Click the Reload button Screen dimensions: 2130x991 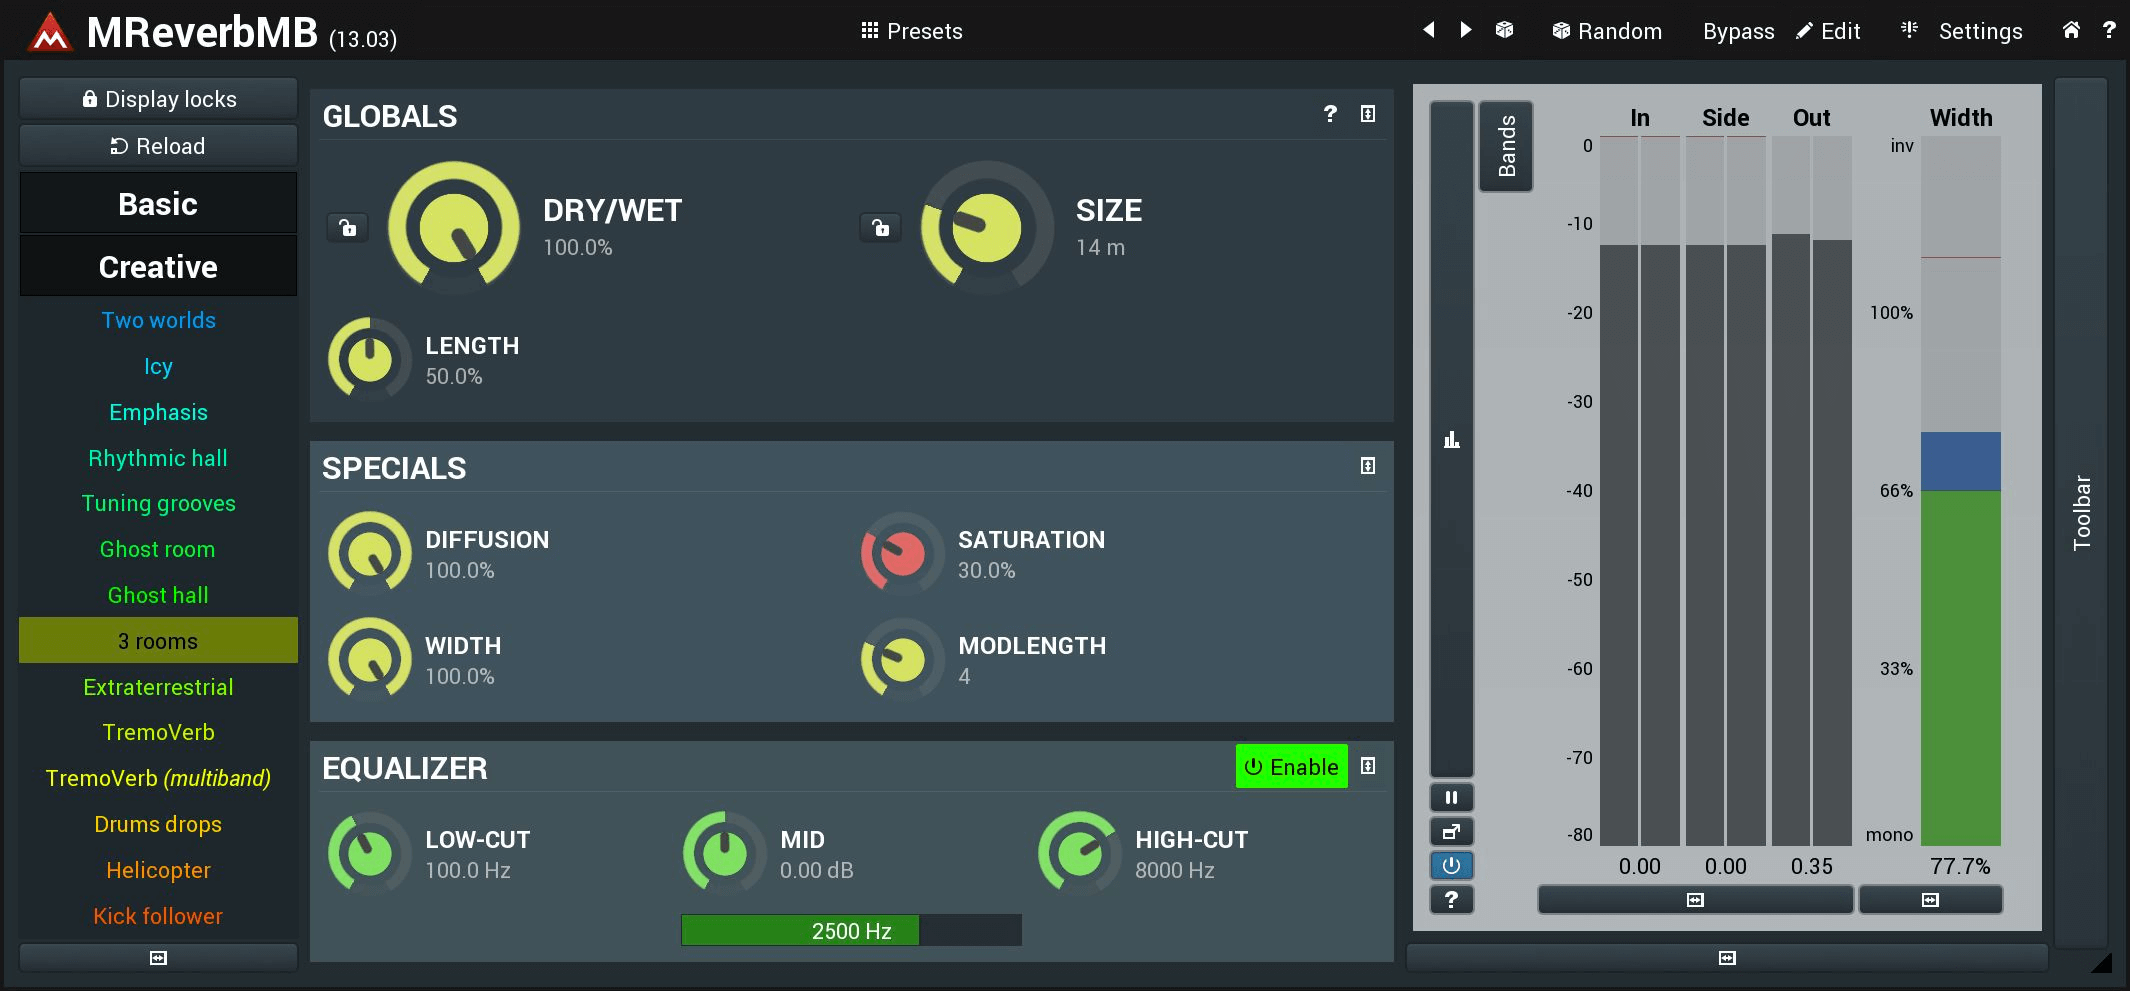(x=158, y=146)
